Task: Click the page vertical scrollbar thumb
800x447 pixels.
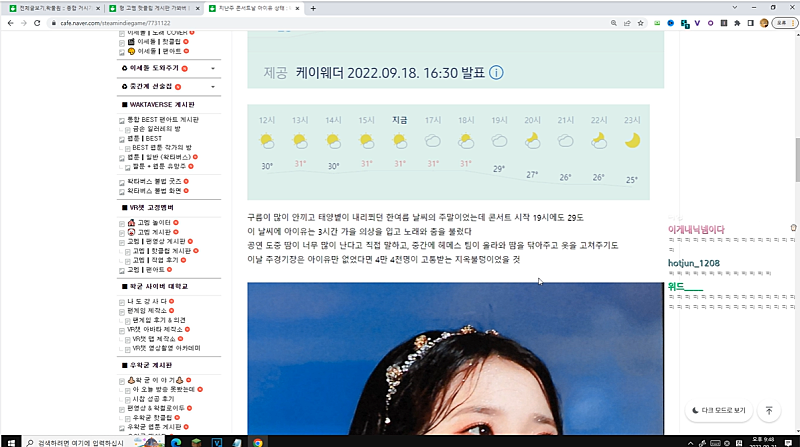Action: coord(796,159)
